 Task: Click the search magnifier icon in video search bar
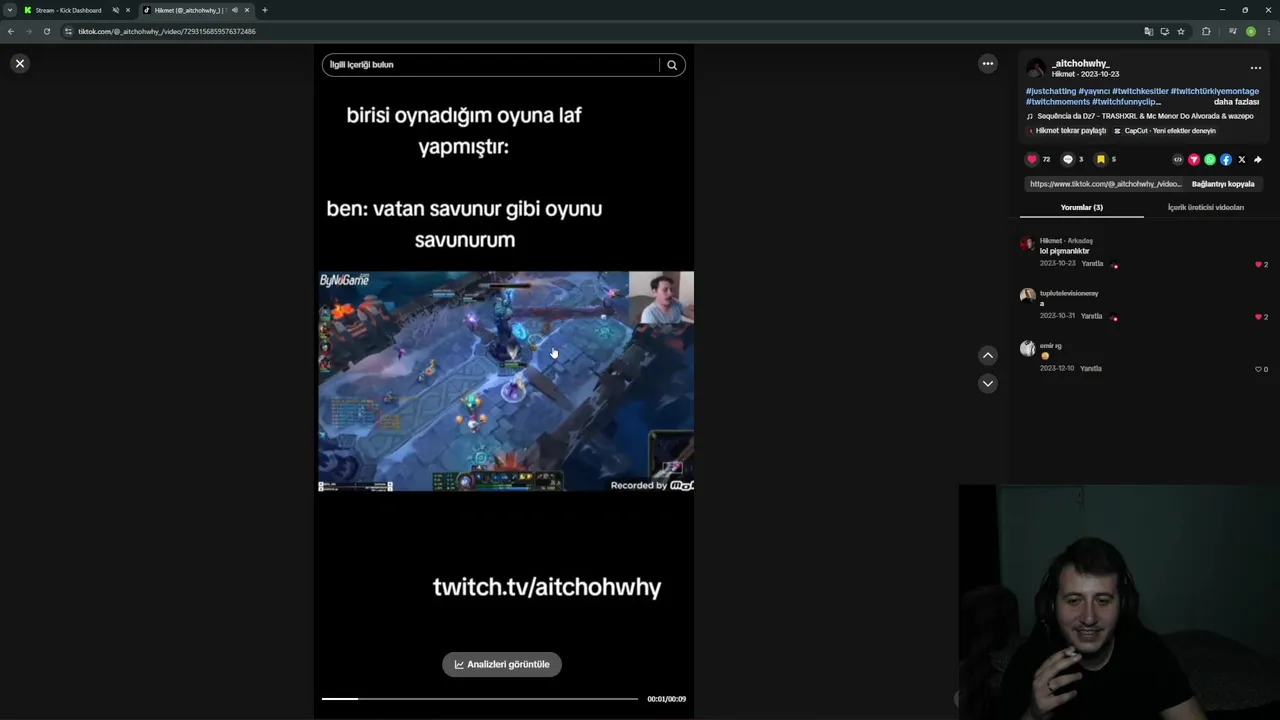(x=672, y=65)
